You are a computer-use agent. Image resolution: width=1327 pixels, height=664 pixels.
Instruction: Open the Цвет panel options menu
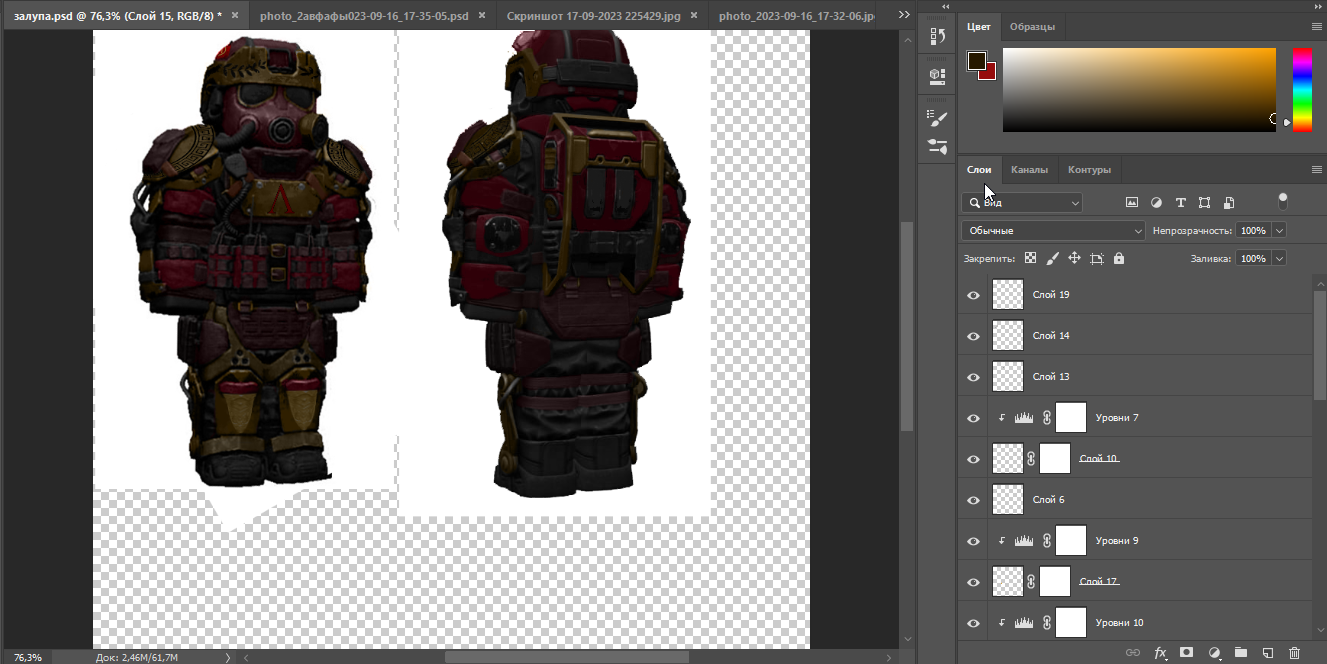1316,27
